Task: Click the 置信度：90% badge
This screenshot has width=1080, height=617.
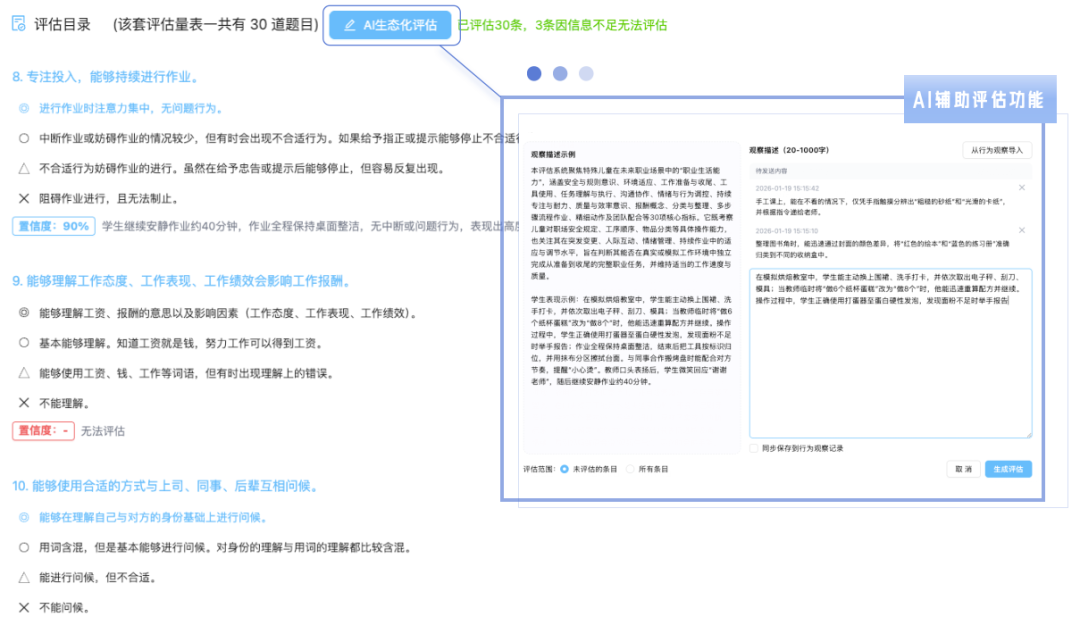Action: coord(54,226)
